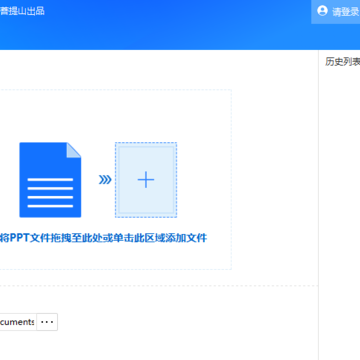Click the triple-arrow icon between document and box
Viewport: 360px width, 360px height.
point(105,180)
